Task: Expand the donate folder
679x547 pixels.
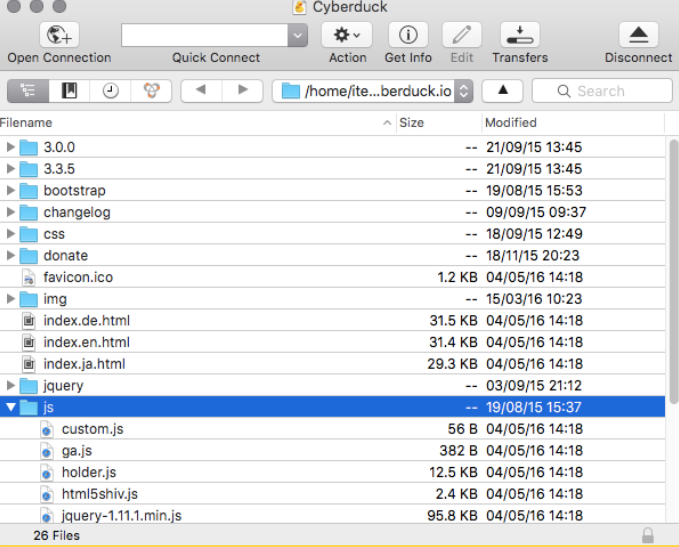Action: click(11, 256)
